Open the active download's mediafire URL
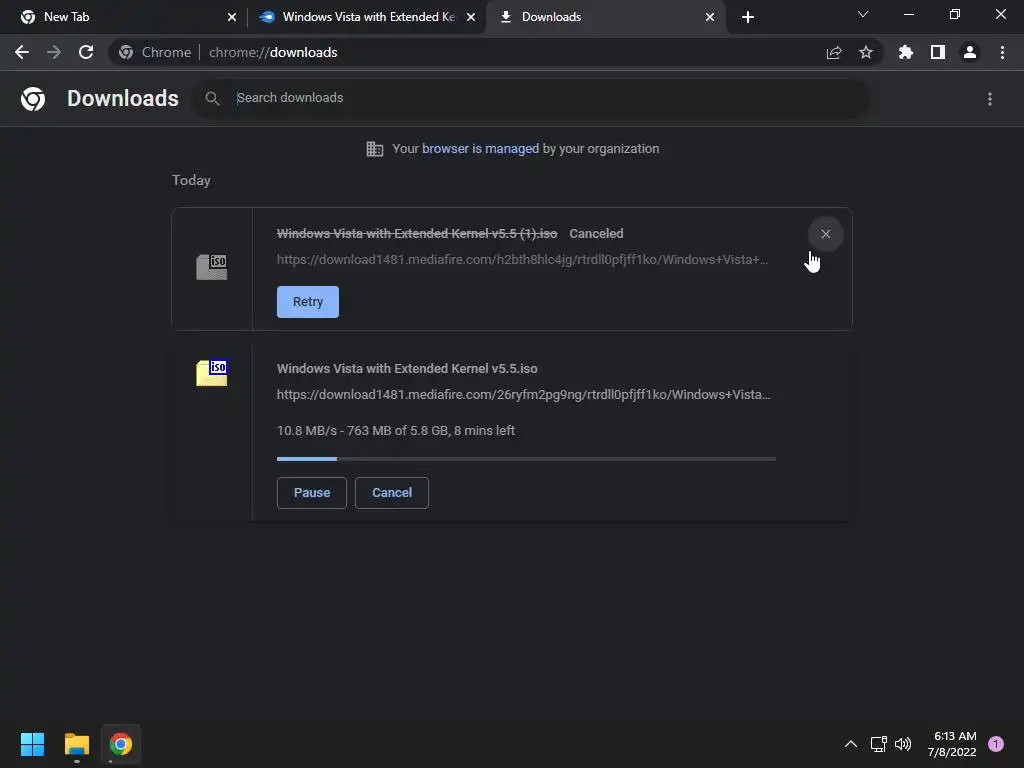The height and width of the screenshot is (768, 1024). click(524, 394)
